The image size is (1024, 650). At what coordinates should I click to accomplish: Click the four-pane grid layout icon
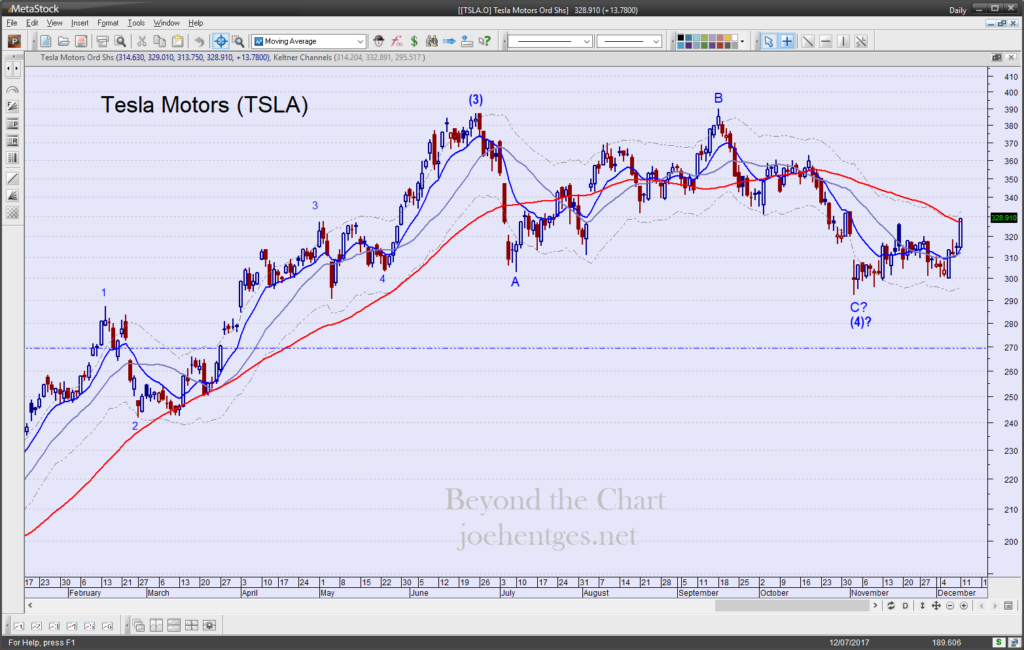click(x=191, y=626)
